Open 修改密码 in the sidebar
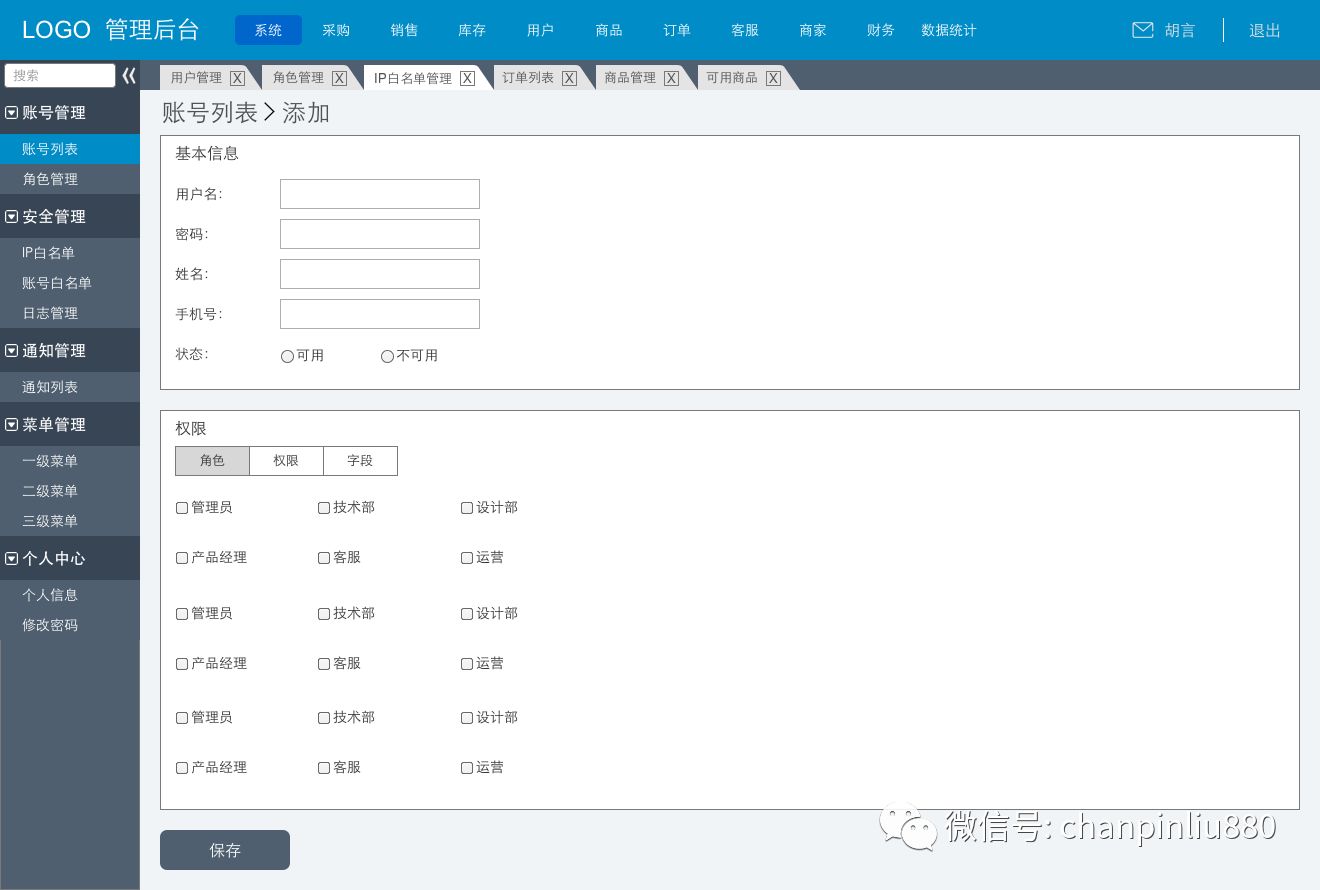This screenshot has width=1320, height=890. (70, 625)
